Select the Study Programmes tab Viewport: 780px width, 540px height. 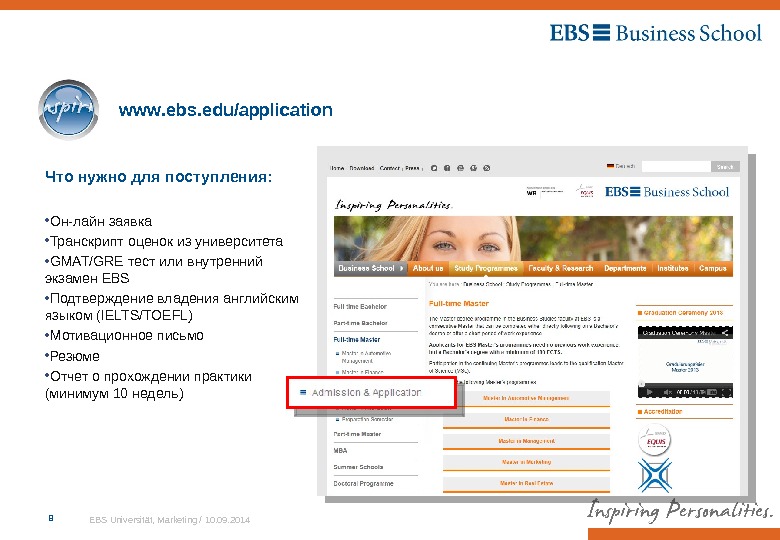(x=486, y=268)
